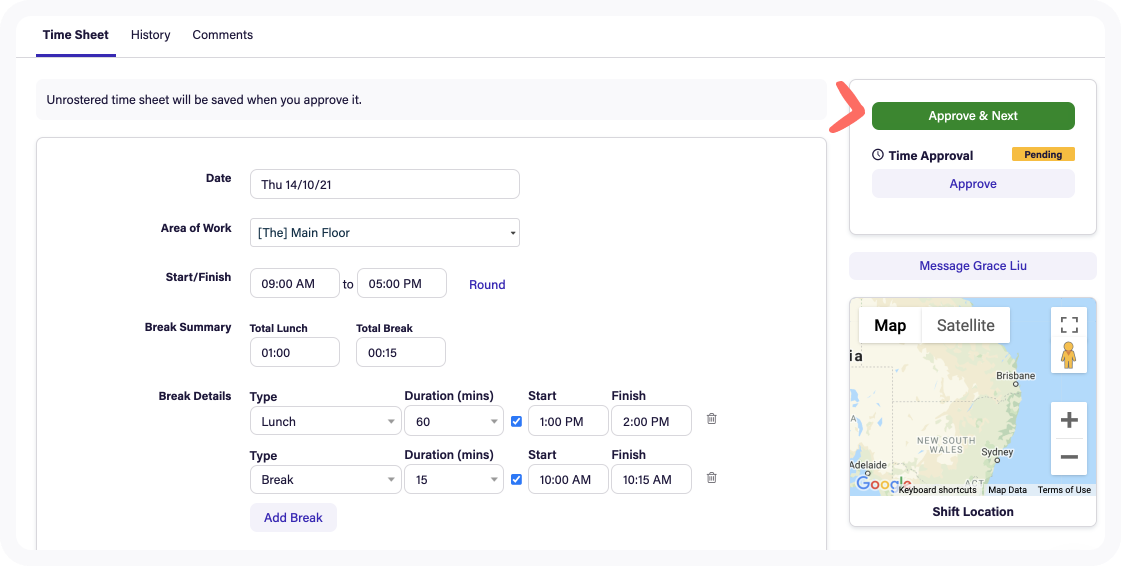Open the Area of Work dropdown
The height and width of the screenshot is (566, 1121).
[x=384, y=233]
